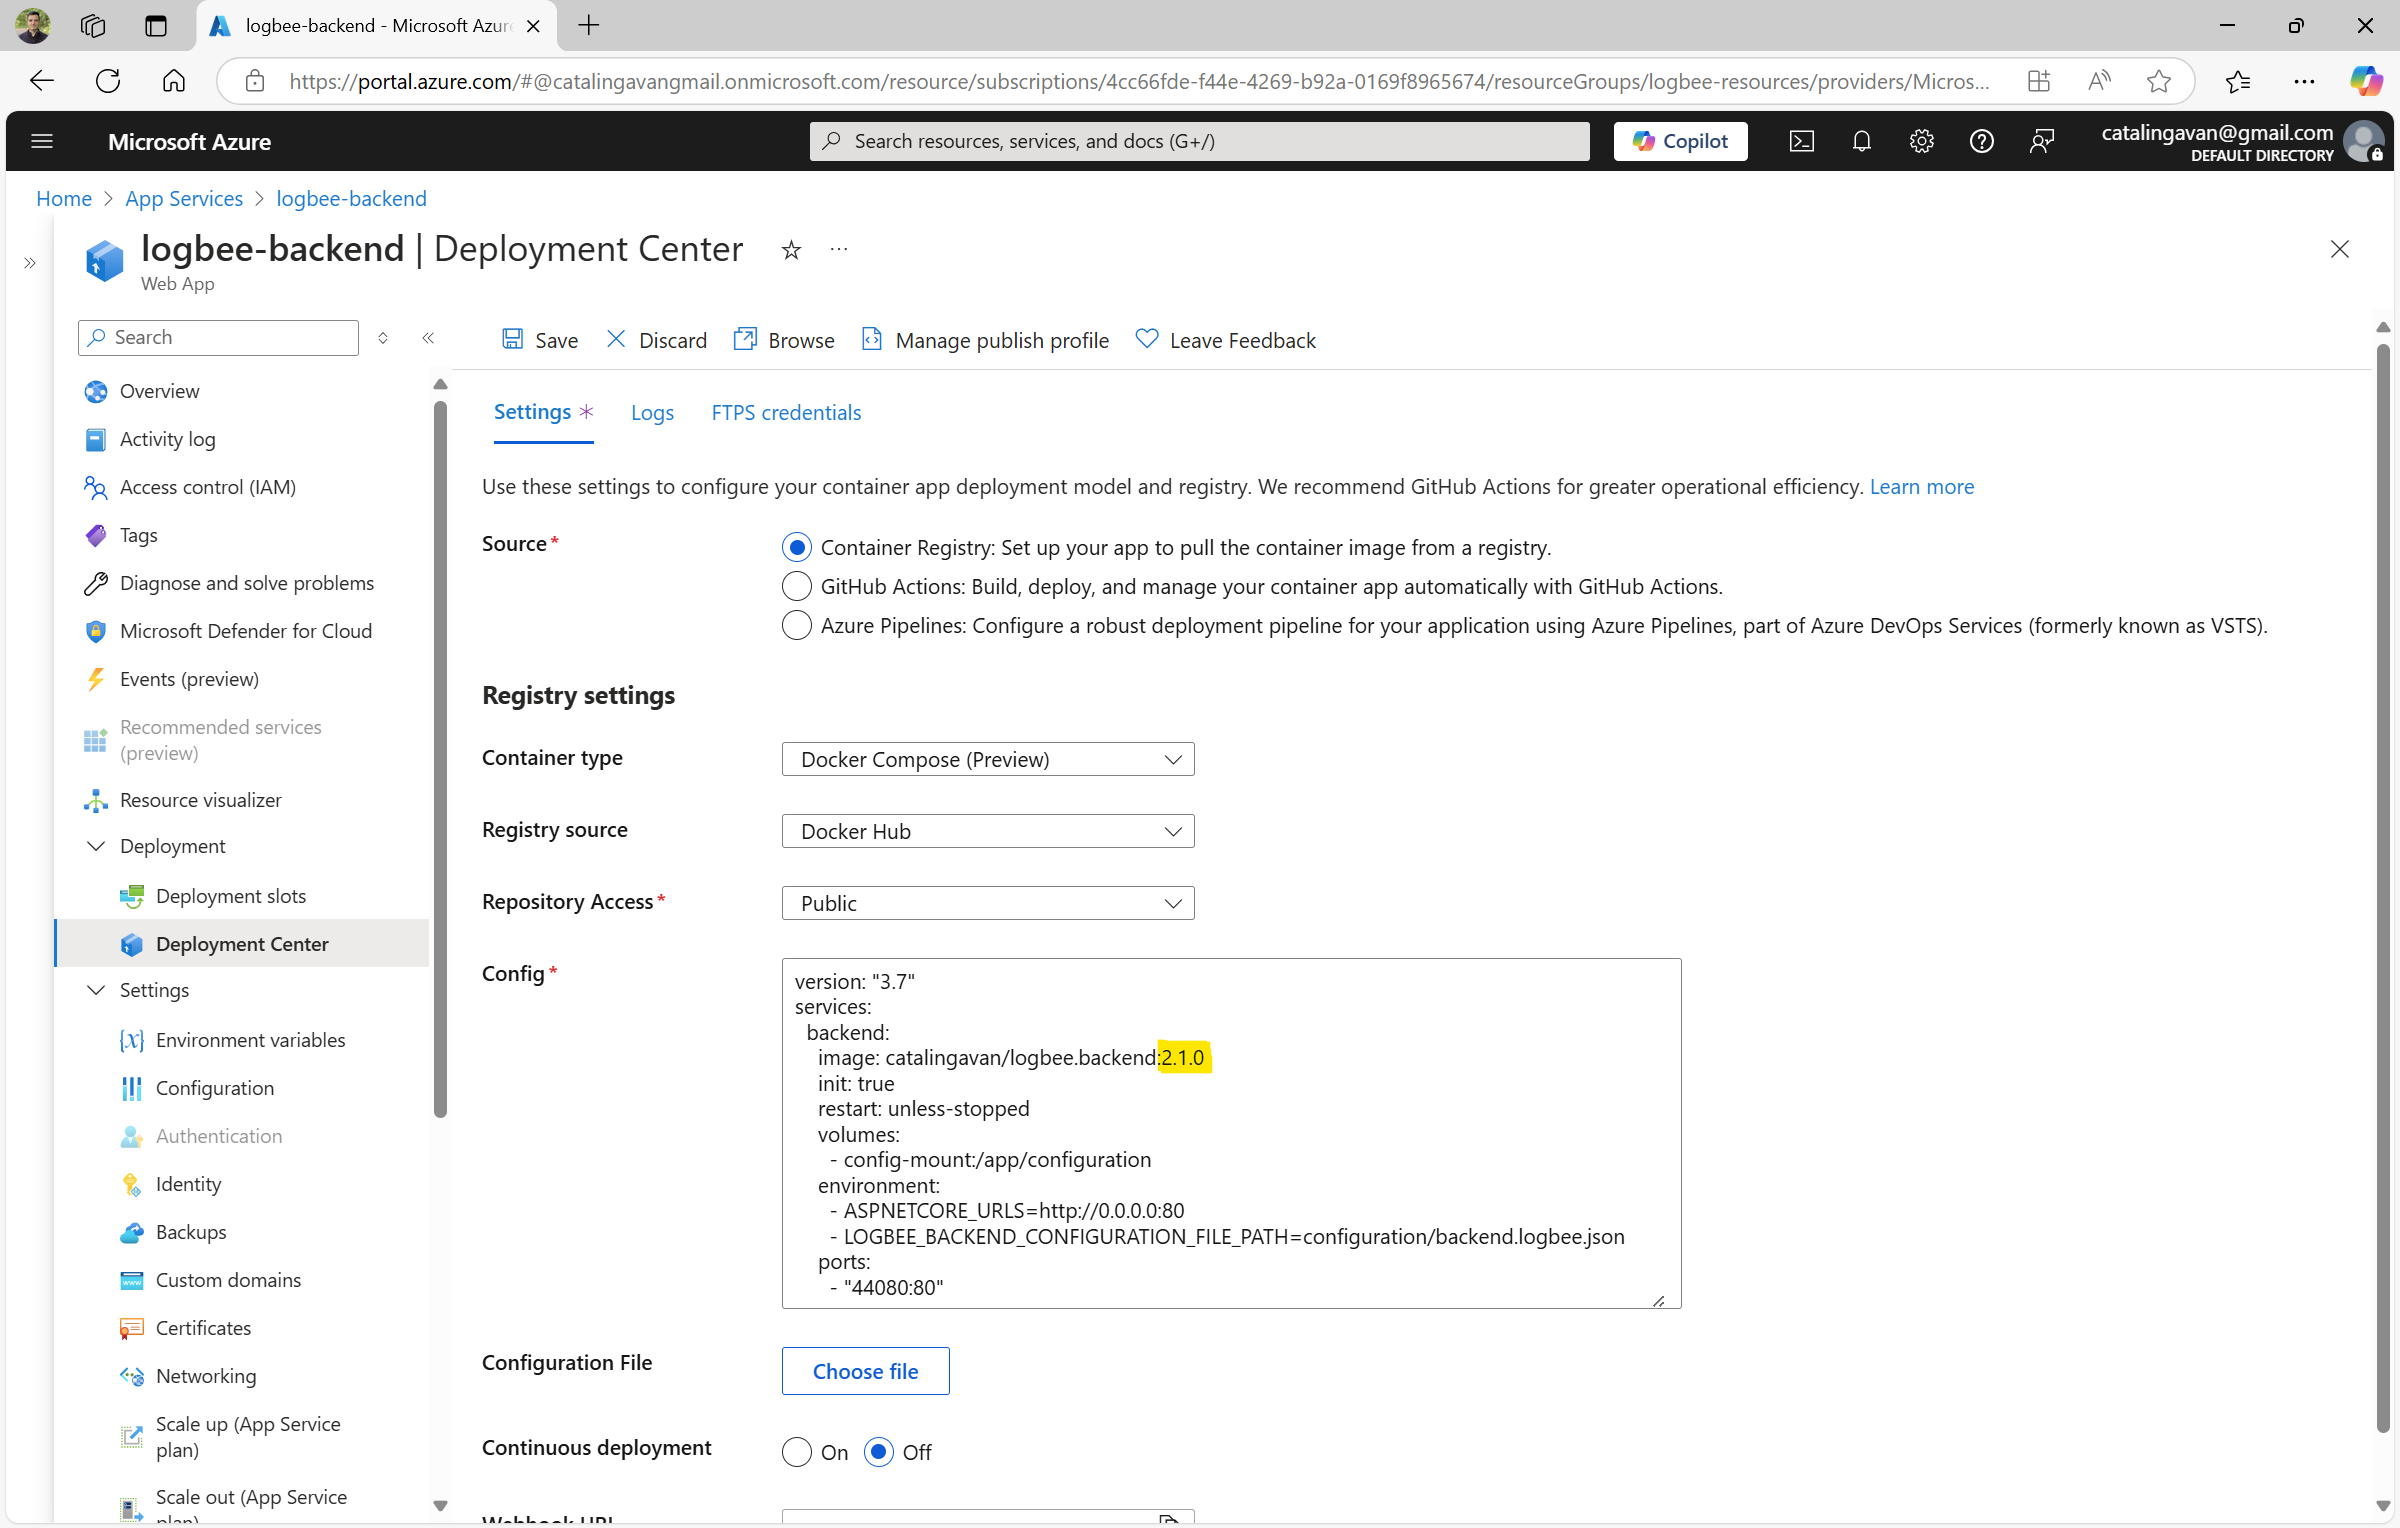
Task: Open Environment variables in sidebar
Action: point(250,1040)
